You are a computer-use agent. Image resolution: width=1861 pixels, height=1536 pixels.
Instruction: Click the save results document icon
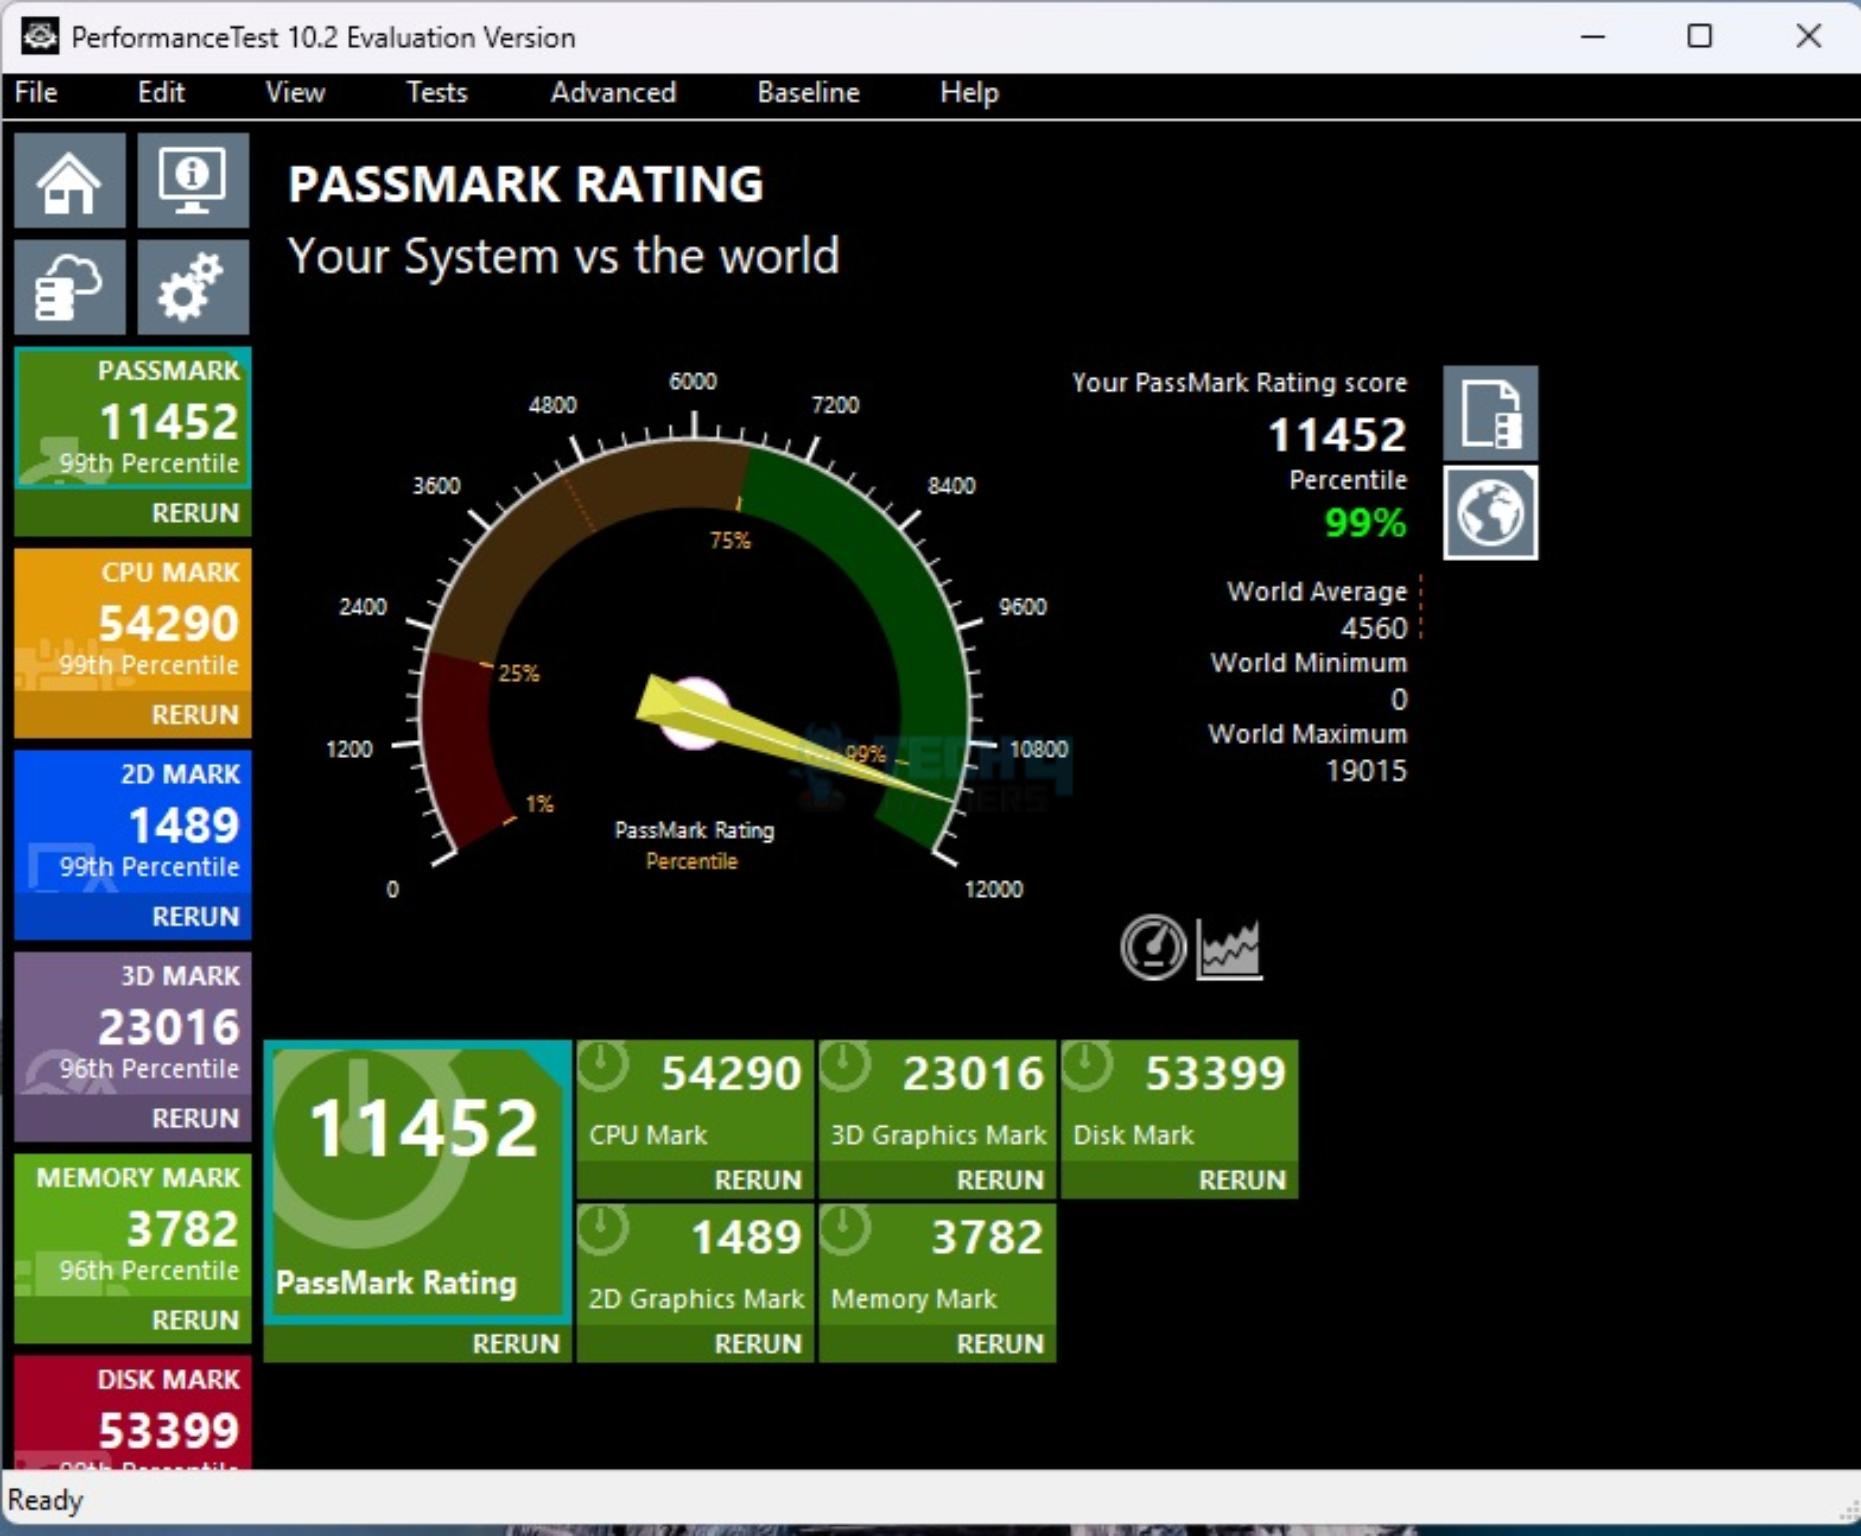coord(1489,413)
